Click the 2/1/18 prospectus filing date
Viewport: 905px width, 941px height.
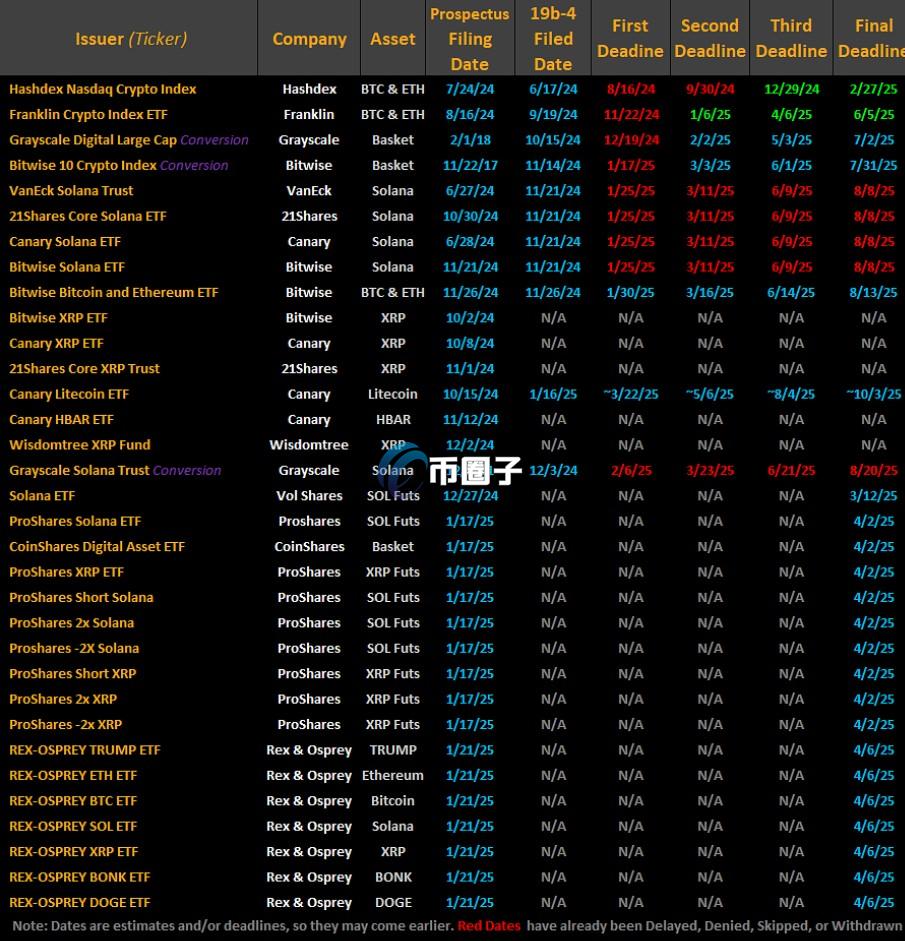pos(469,140)
